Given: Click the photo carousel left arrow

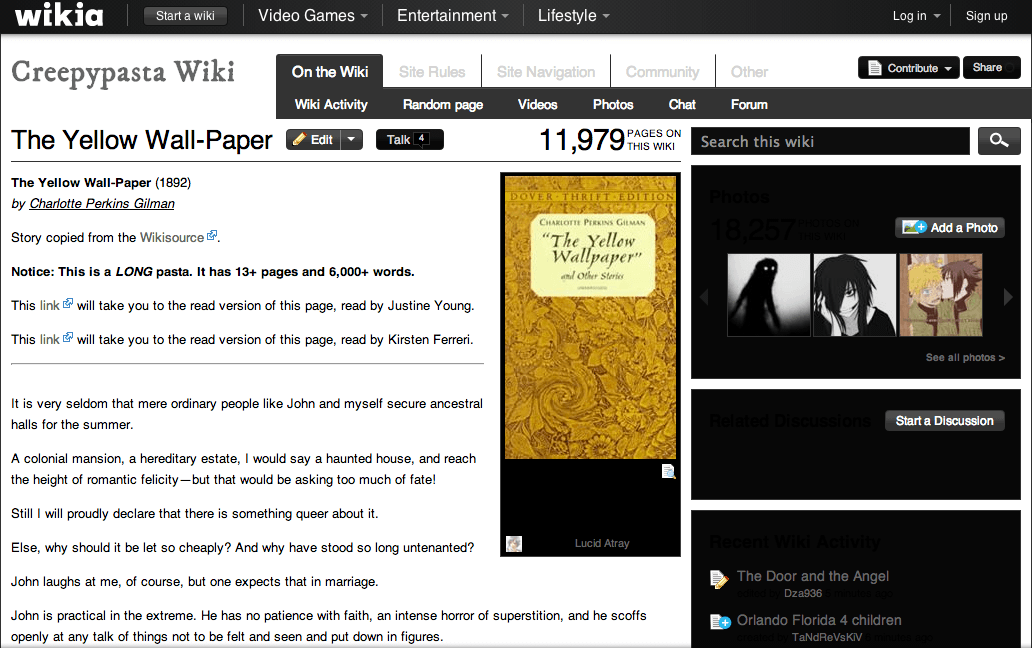Looking at the screenshot, I should tap(704, 296).
